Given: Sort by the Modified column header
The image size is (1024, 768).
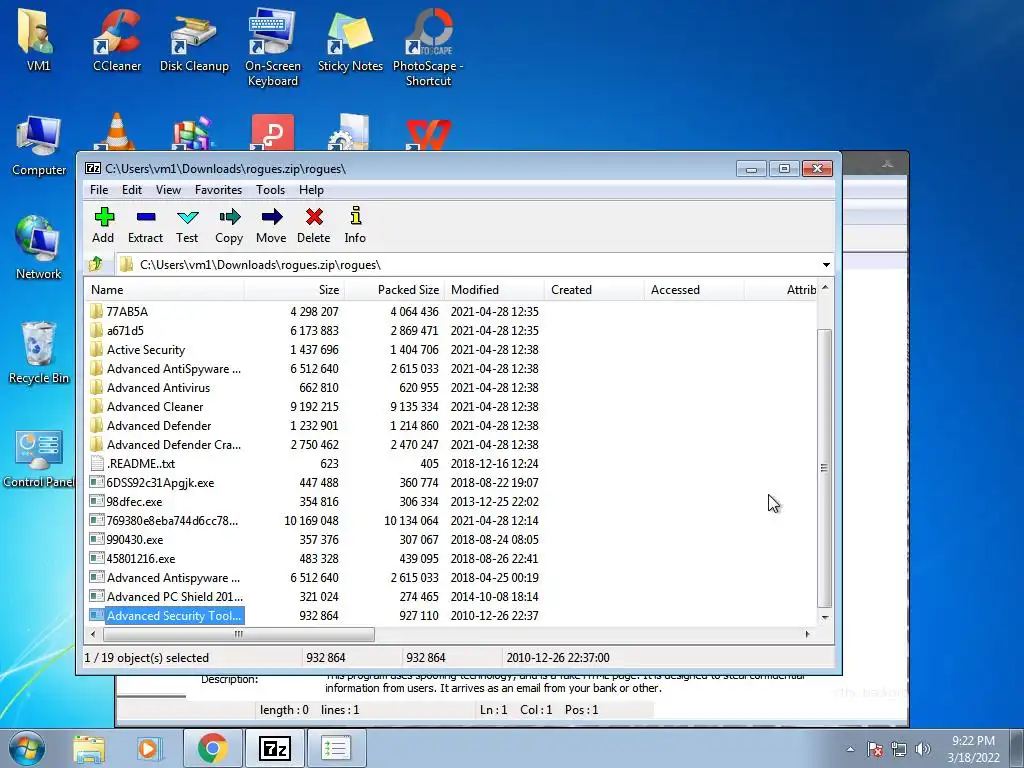Looking at the screenshot, I should point(494,290).
